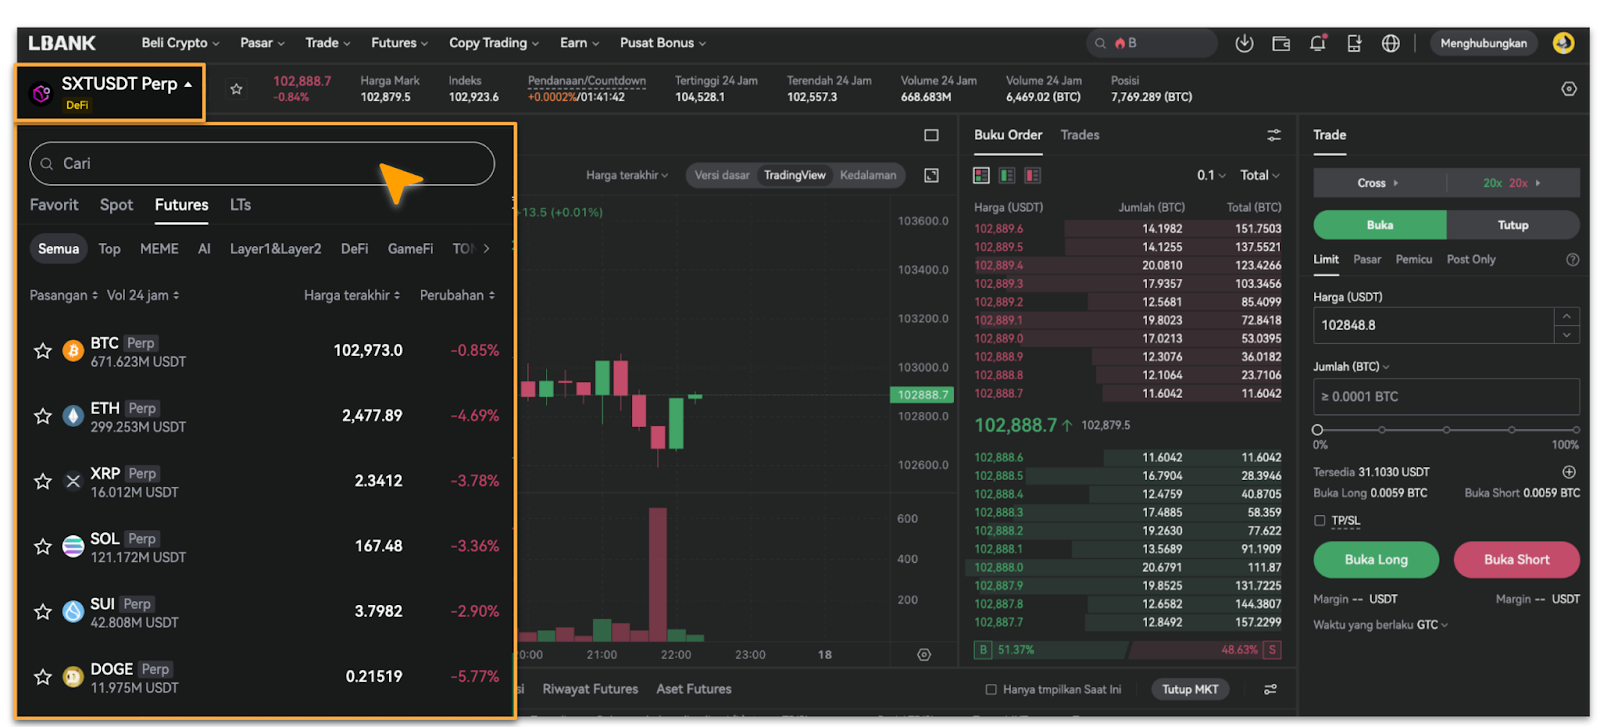Viewport: 1600px width, 727px height.
Task: Open the wallet icon in header
Action: [x=1281, y=43]
